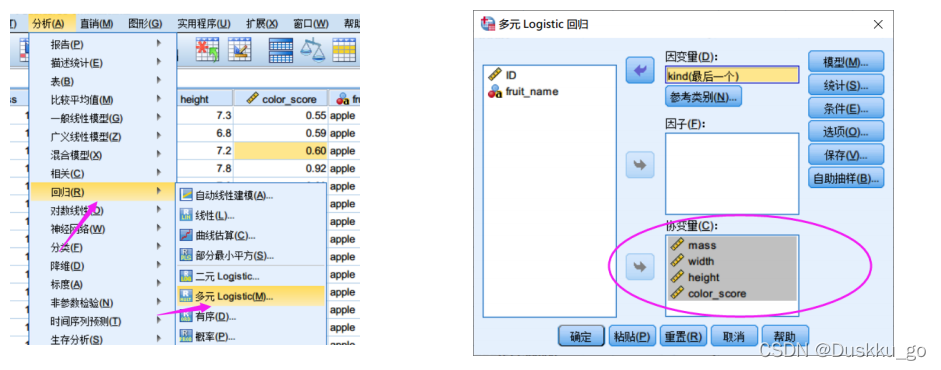Viewport: 941px width, 370px height.
Task: Choose the 二元 Logistic entry
Action: (251, 276)
